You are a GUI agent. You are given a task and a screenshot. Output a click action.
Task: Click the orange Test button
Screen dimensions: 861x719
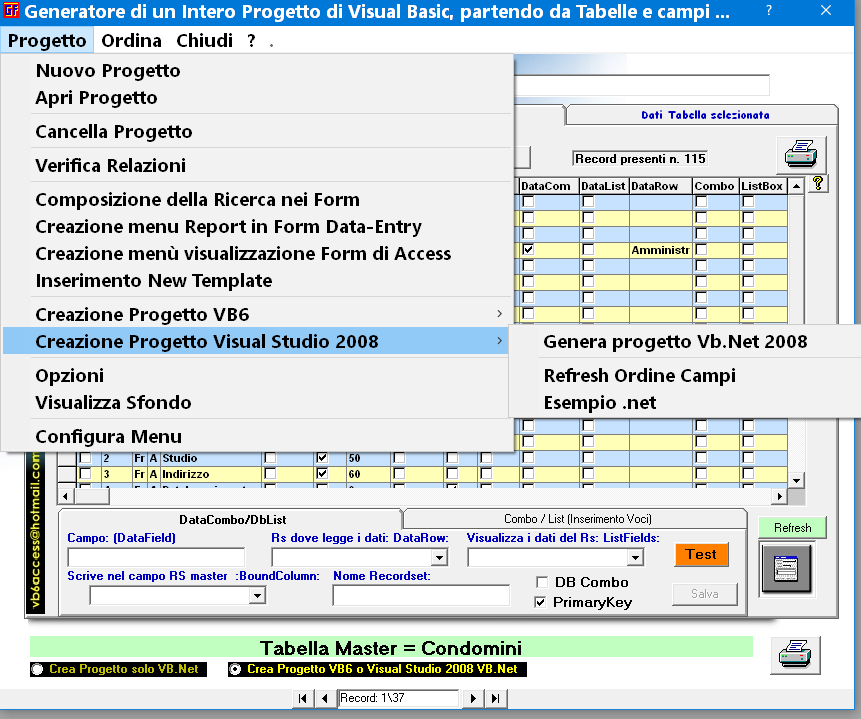tap(701, 554)
